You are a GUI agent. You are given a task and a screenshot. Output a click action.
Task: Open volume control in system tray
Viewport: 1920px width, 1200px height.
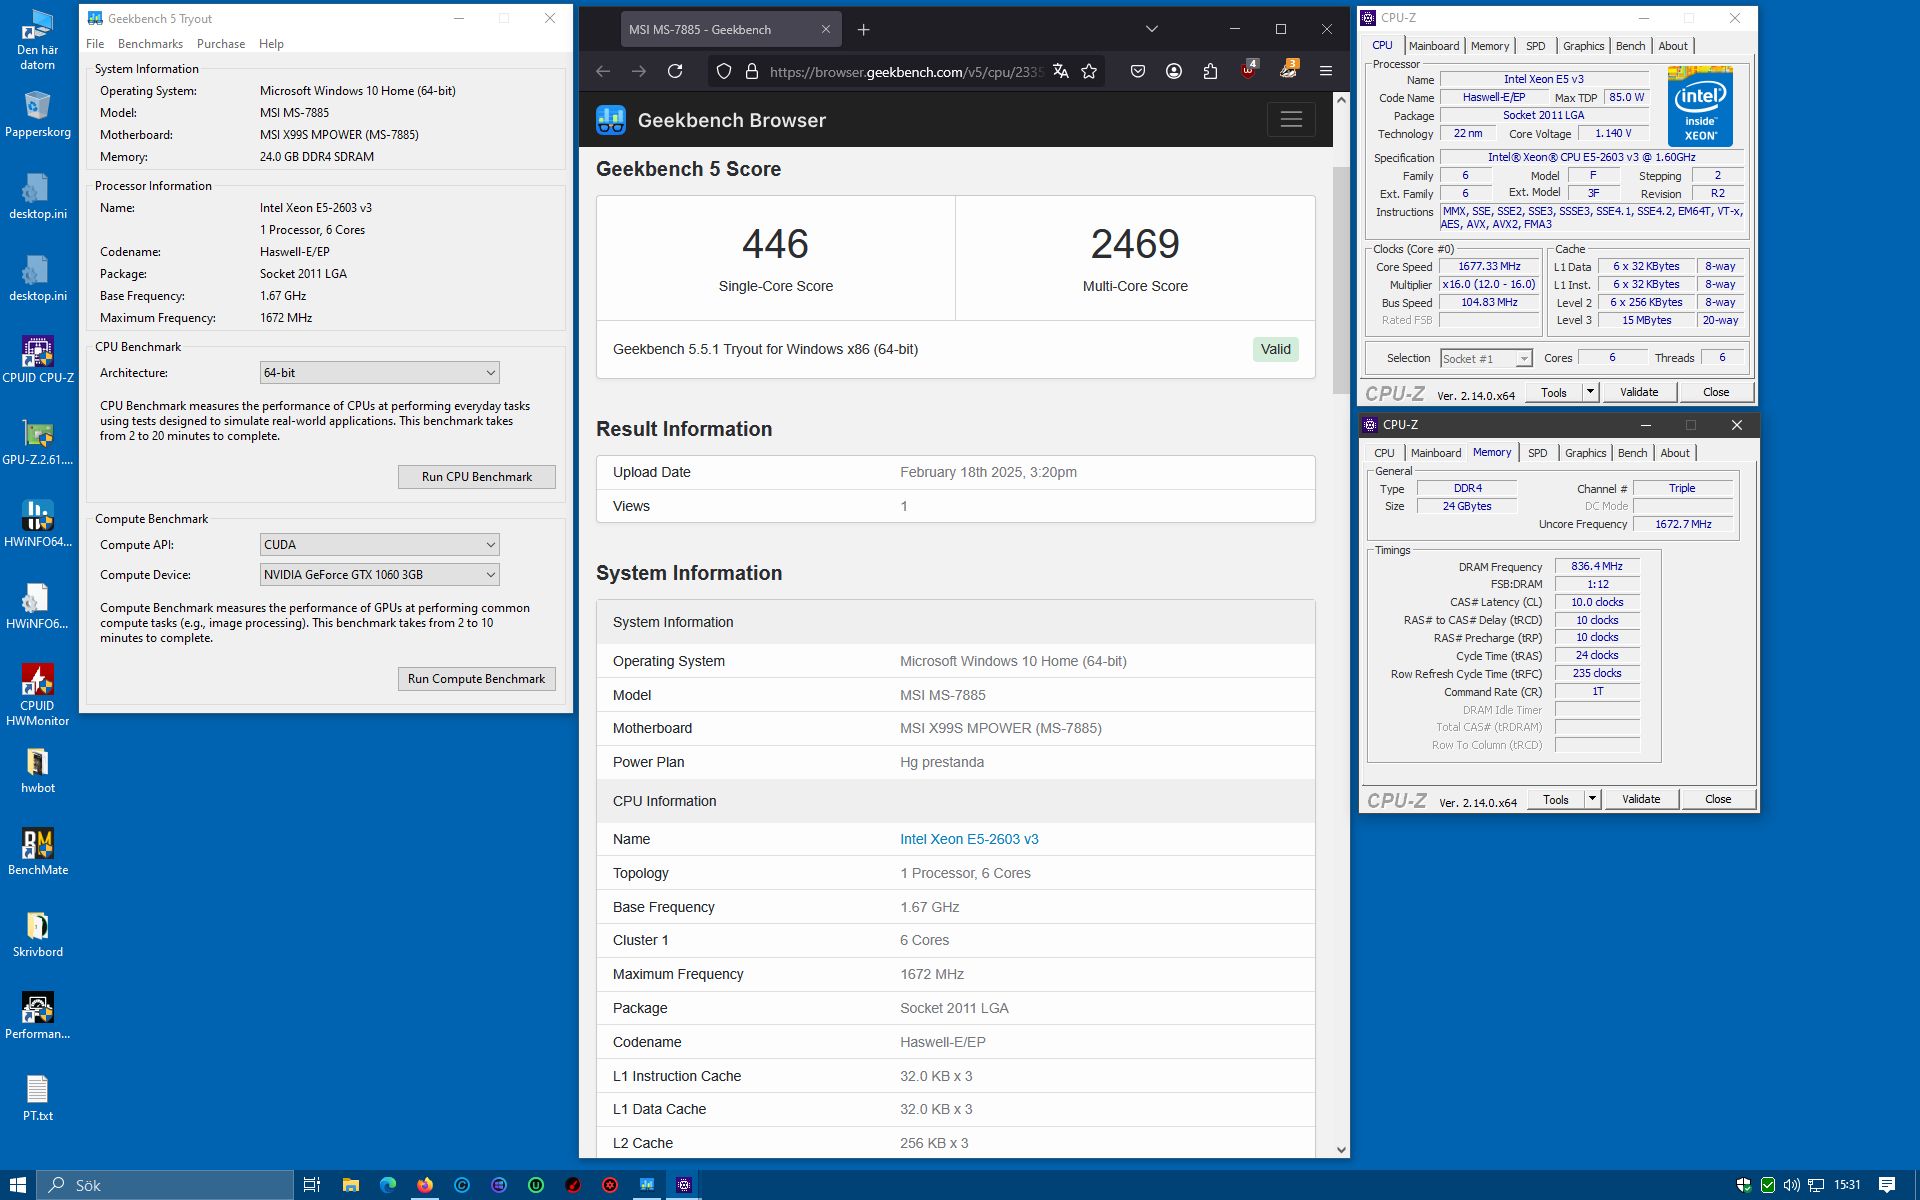(1791, 1185)
